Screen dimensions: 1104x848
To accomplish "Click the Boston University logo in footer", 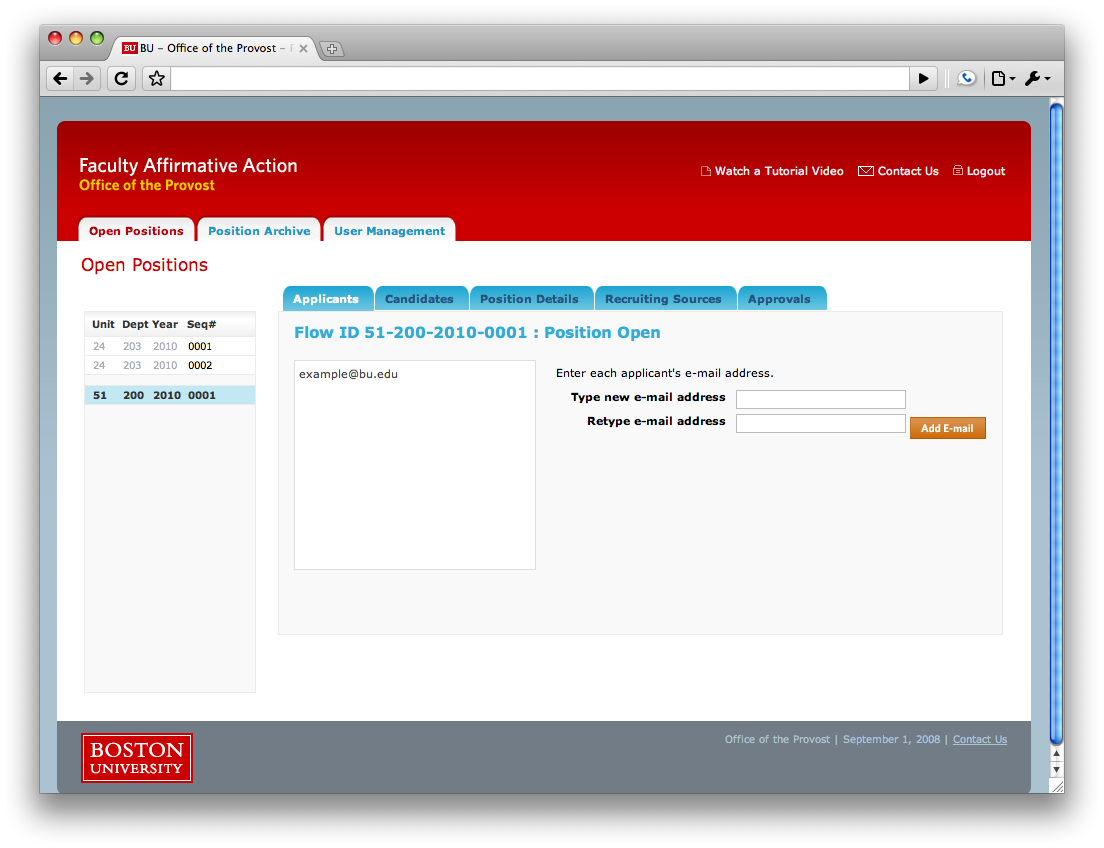I will point(137,758).
